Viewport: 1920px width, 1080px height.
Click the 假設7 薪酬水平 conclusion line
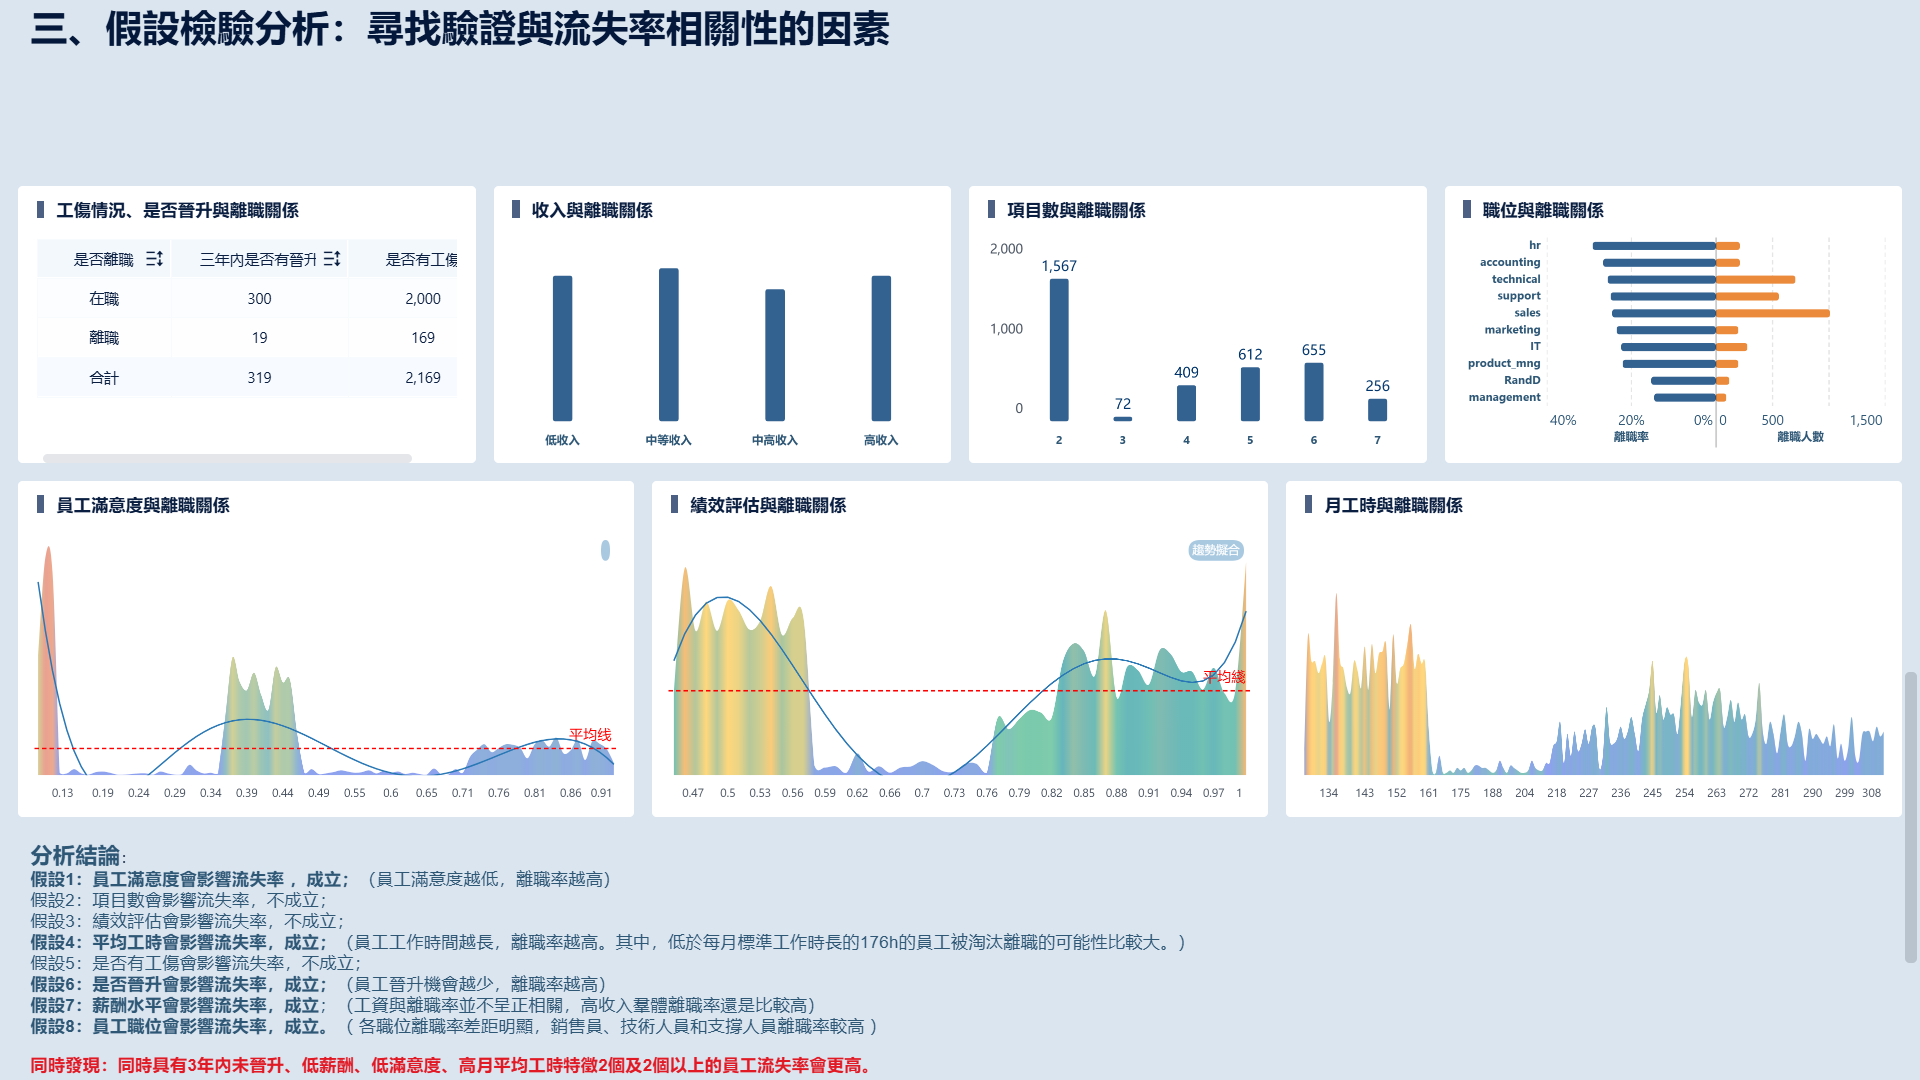[x=423, y=1005]
